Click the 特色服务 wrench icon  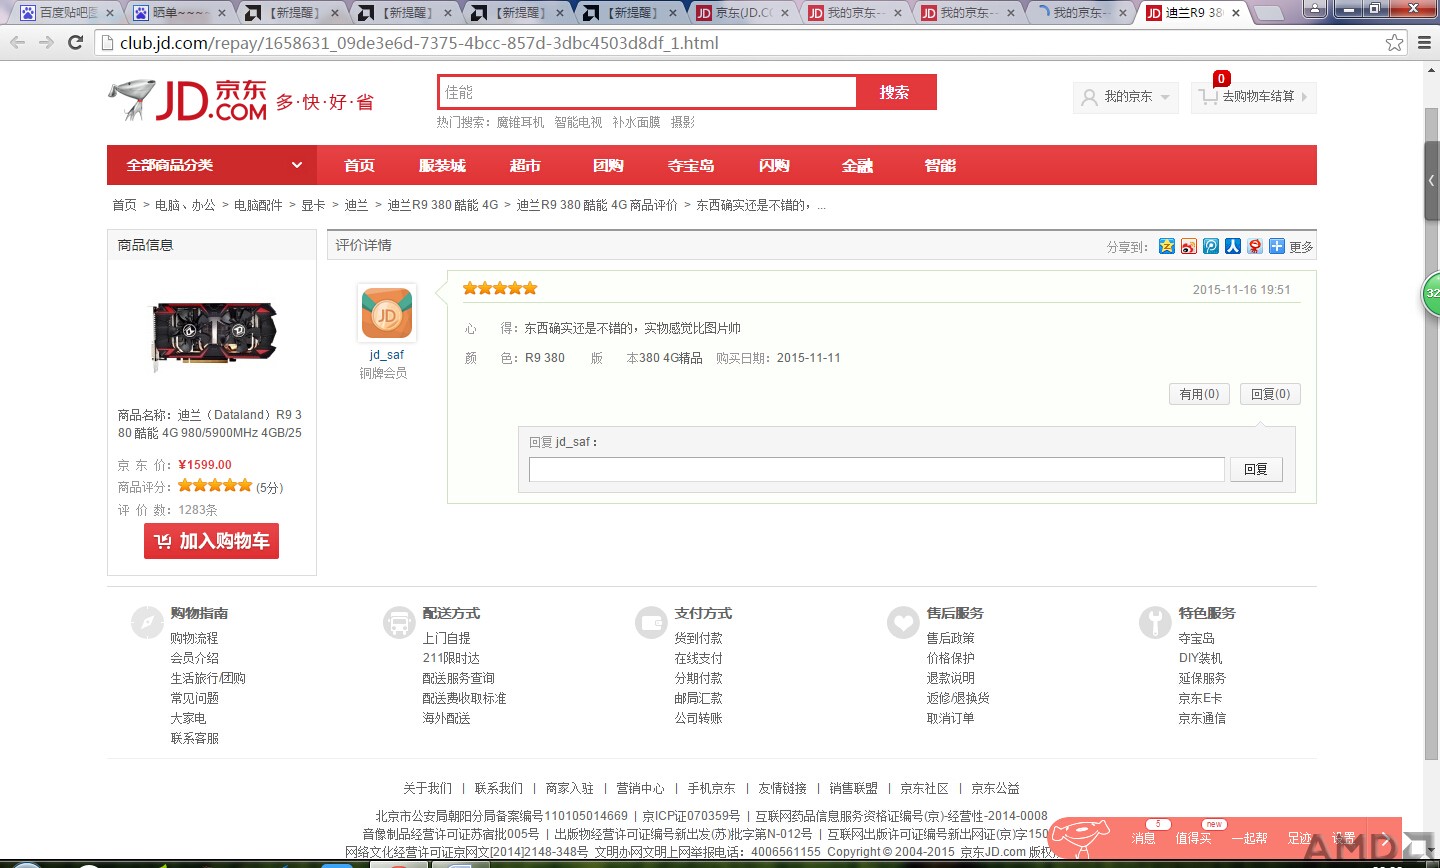(1155, 622)
